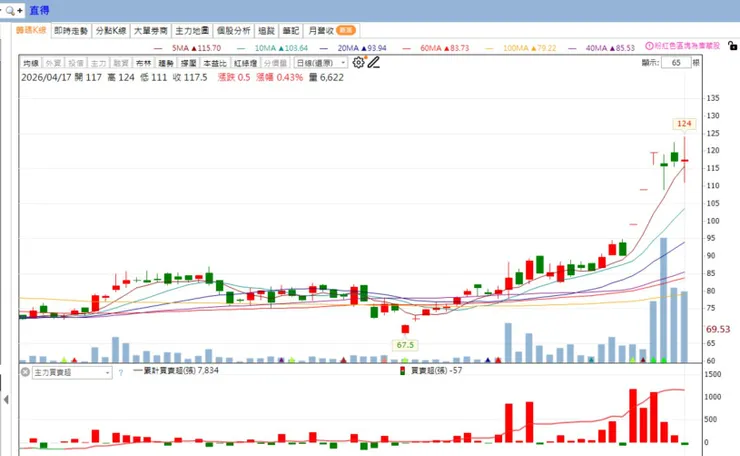Close the 主力買賣超 indicator panel
Screen dimensions: 740x456
(x=25, y=372)
